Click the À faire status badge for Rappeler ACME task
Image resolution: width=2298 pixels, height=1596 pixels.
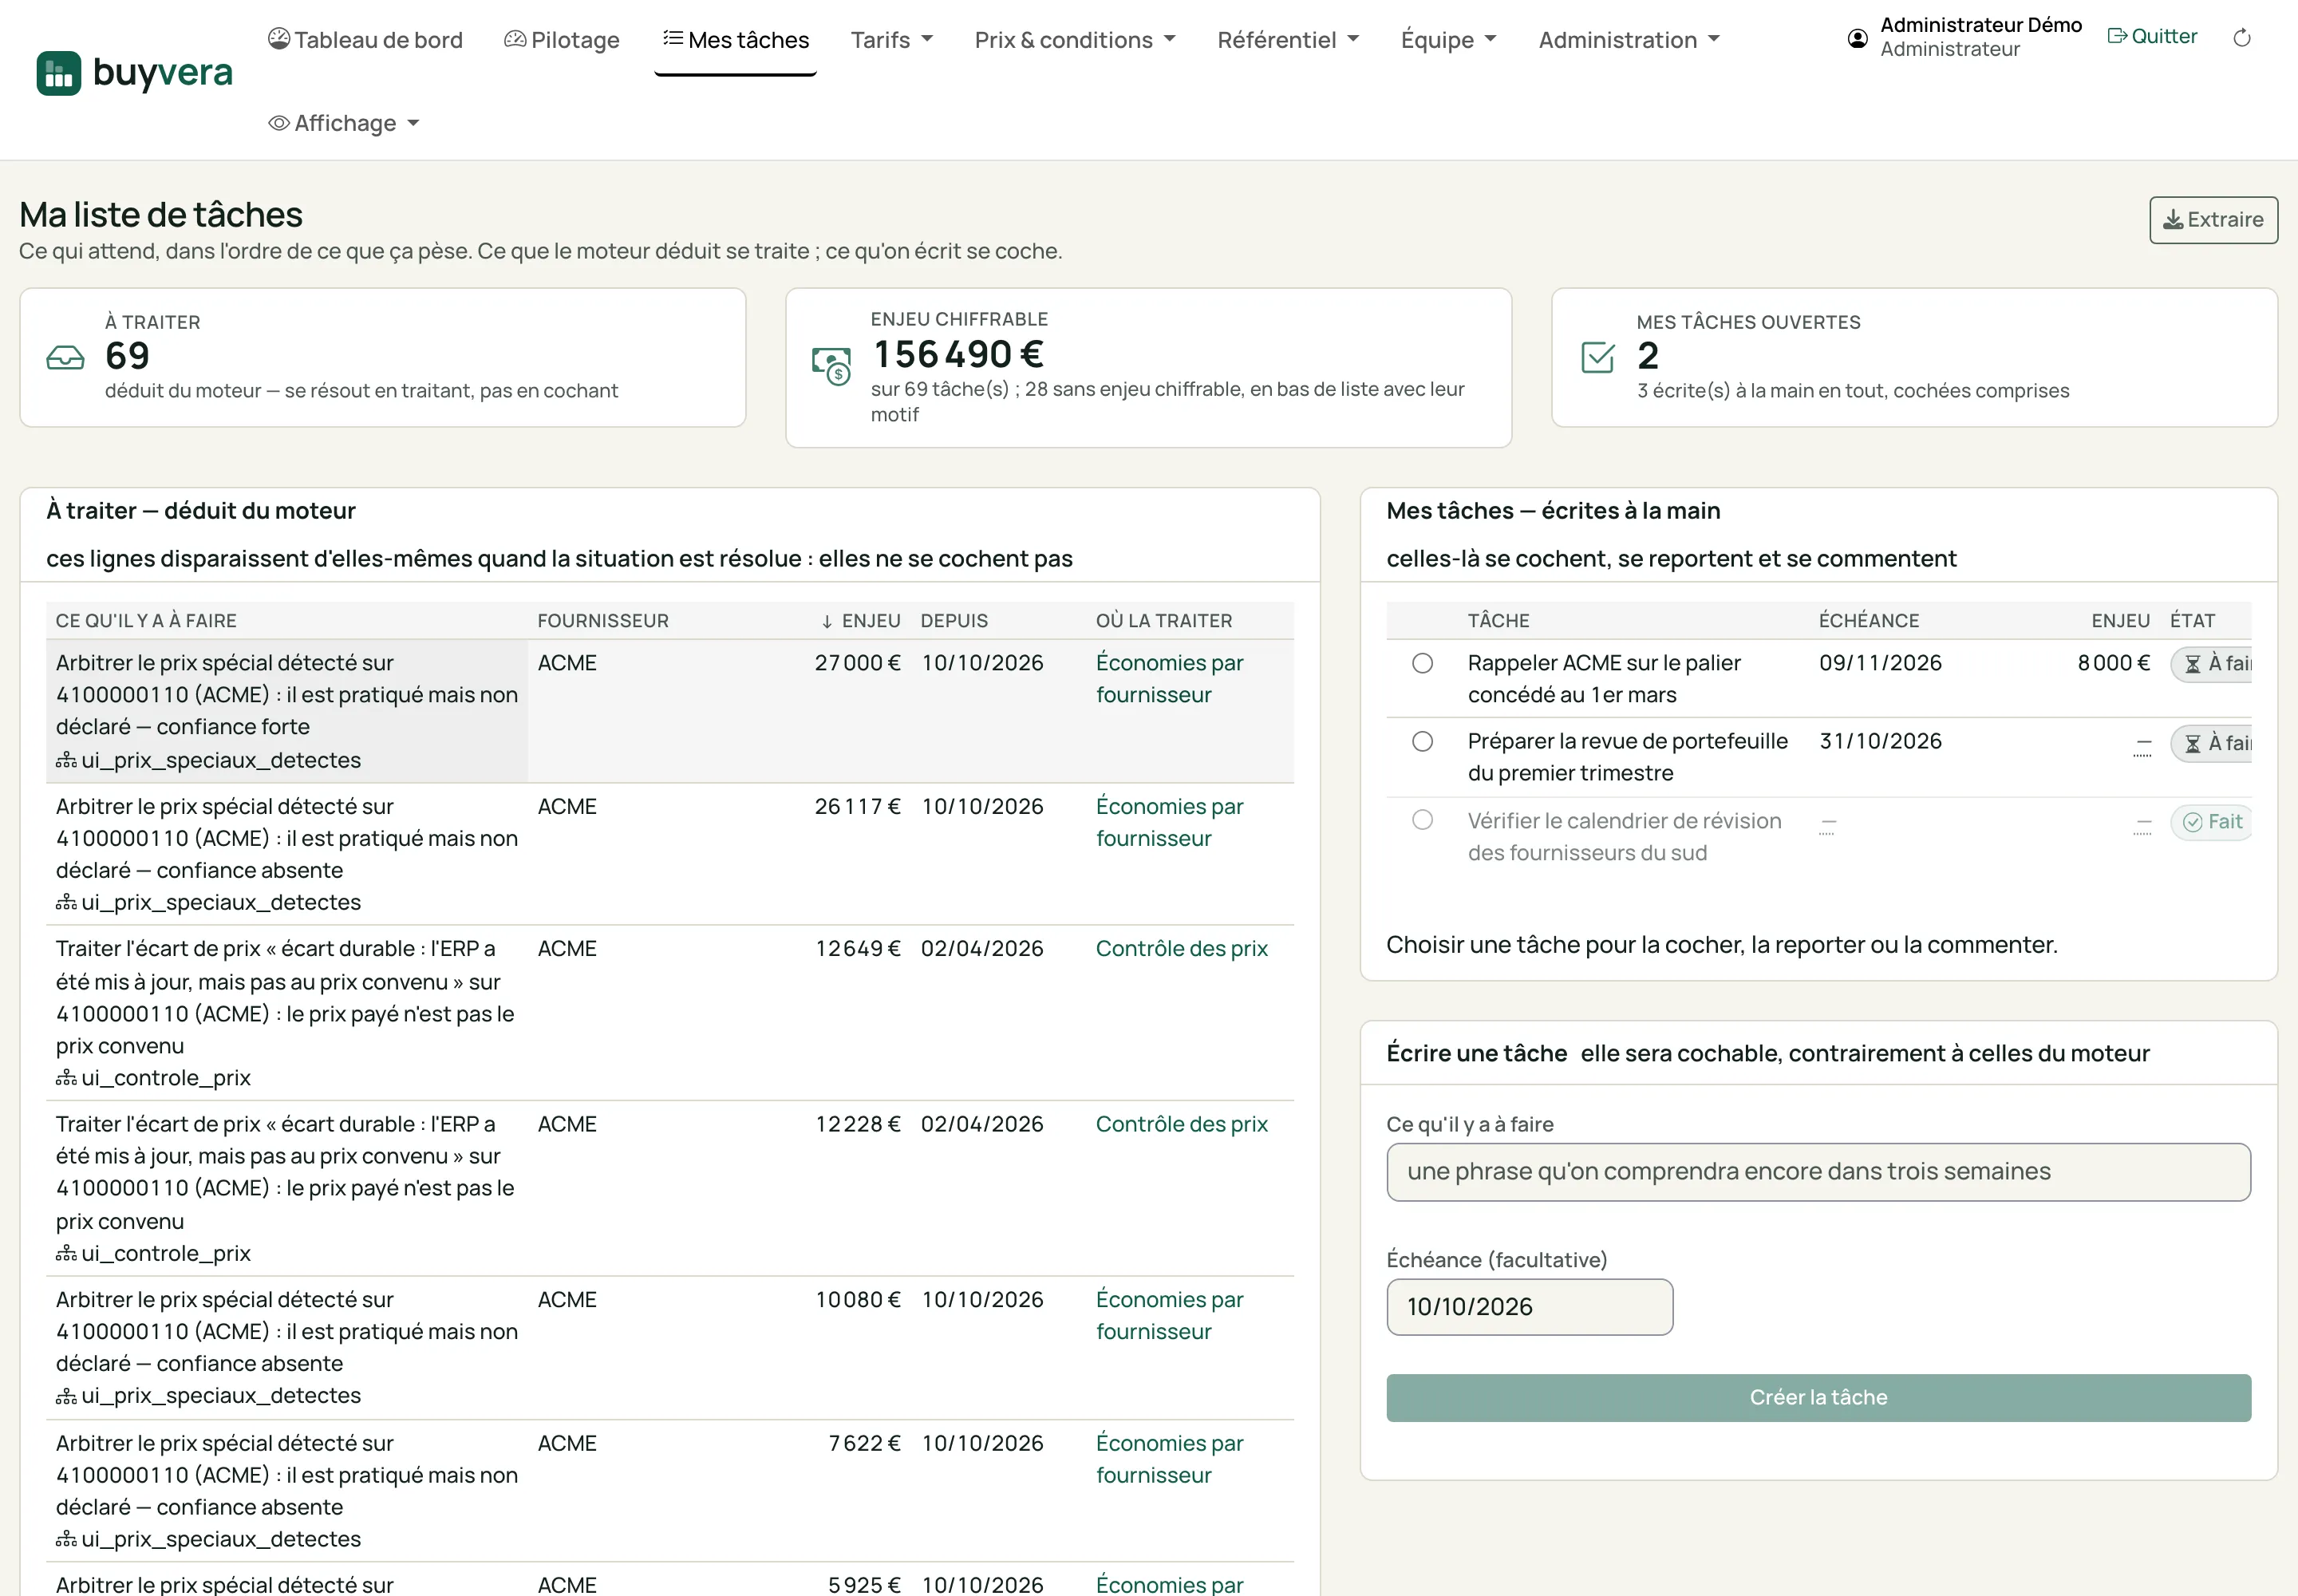[x=2212, y=664]
